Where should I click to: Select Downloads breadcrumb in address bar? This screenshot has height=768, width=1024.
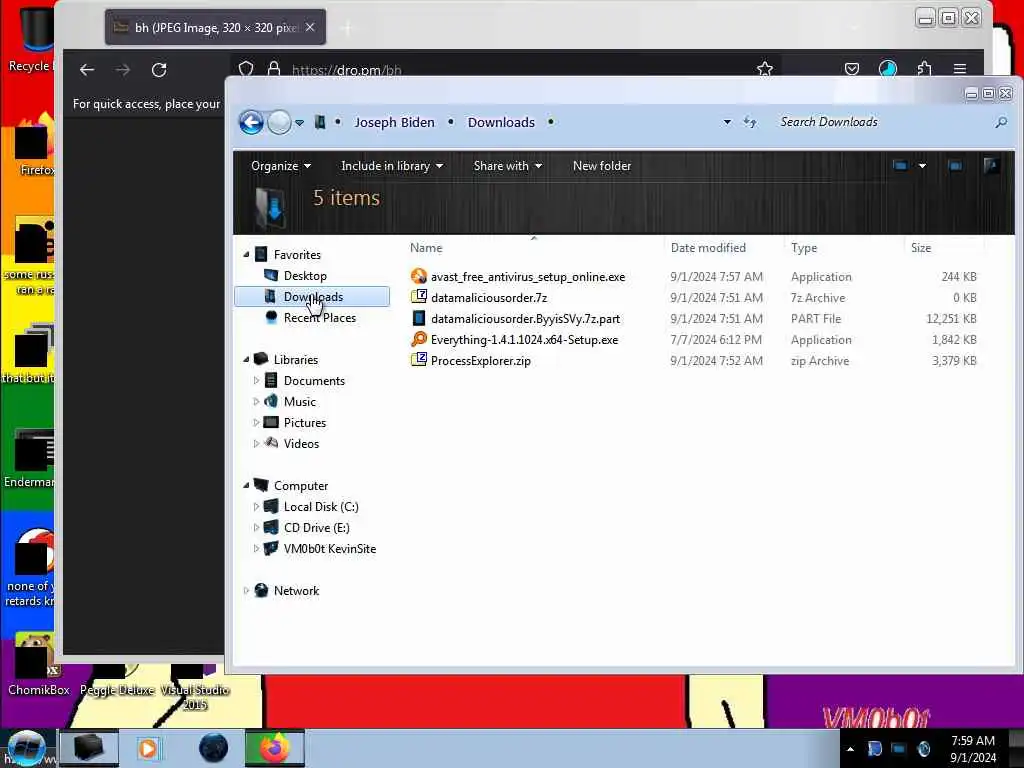coord(501,122)
